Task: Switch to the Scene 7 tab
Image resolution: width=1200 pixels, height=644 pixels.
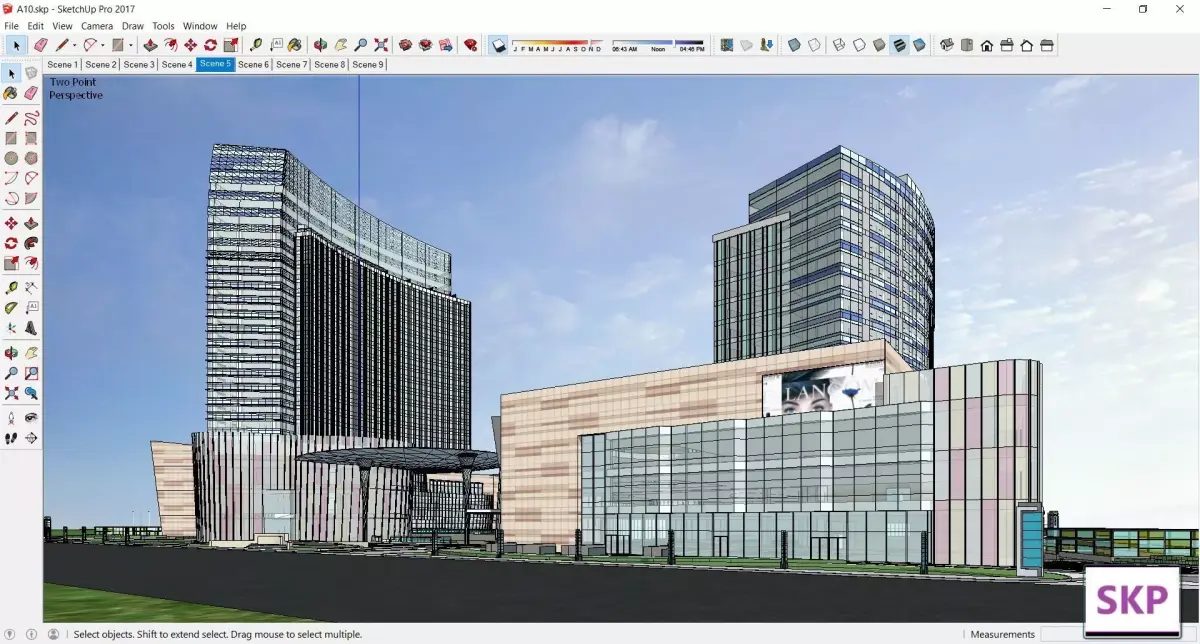Action: click(292, 64)
